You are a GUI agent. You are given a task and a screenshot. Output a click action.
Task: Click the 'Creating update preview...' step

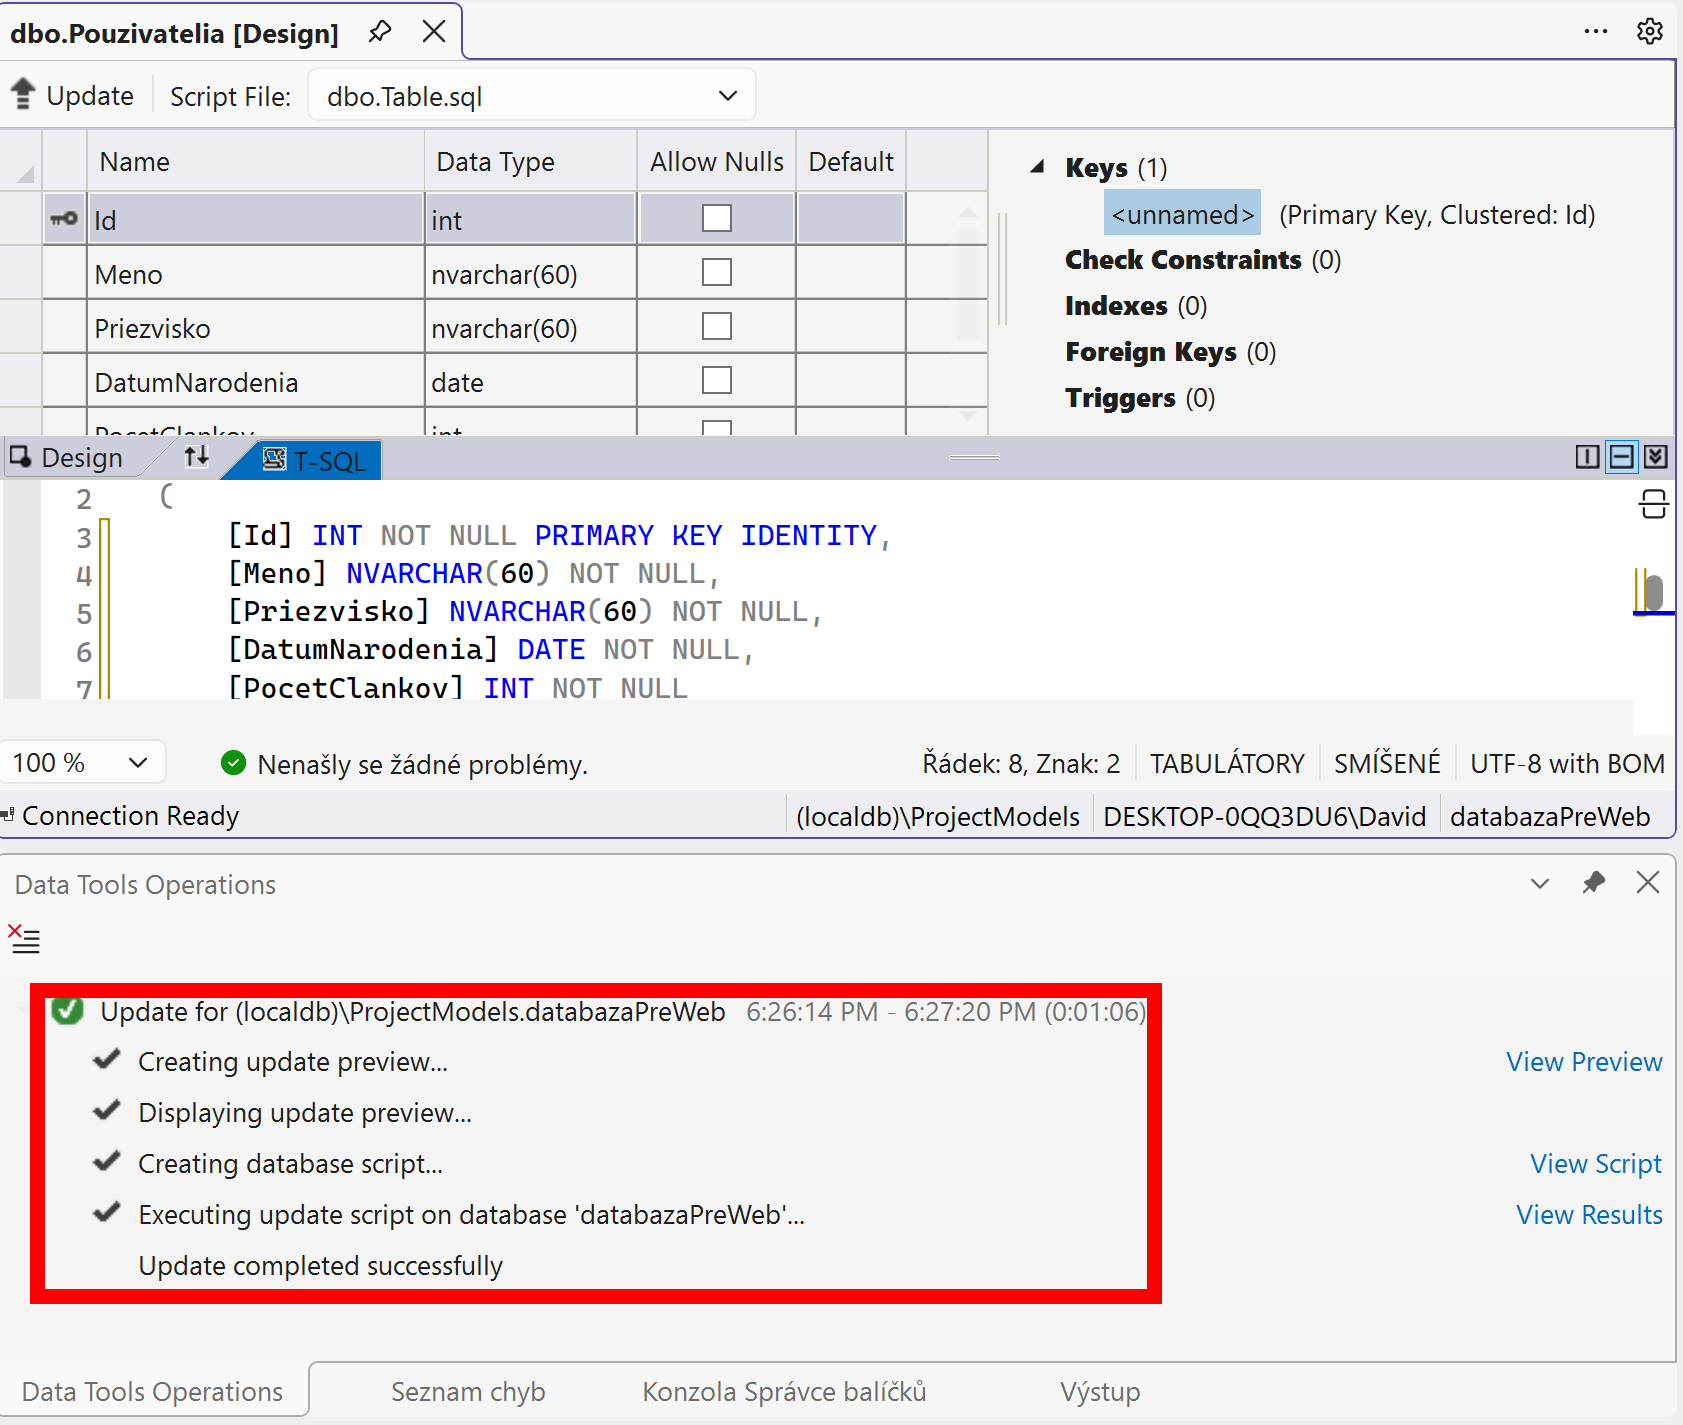[x=292, y=1062]
